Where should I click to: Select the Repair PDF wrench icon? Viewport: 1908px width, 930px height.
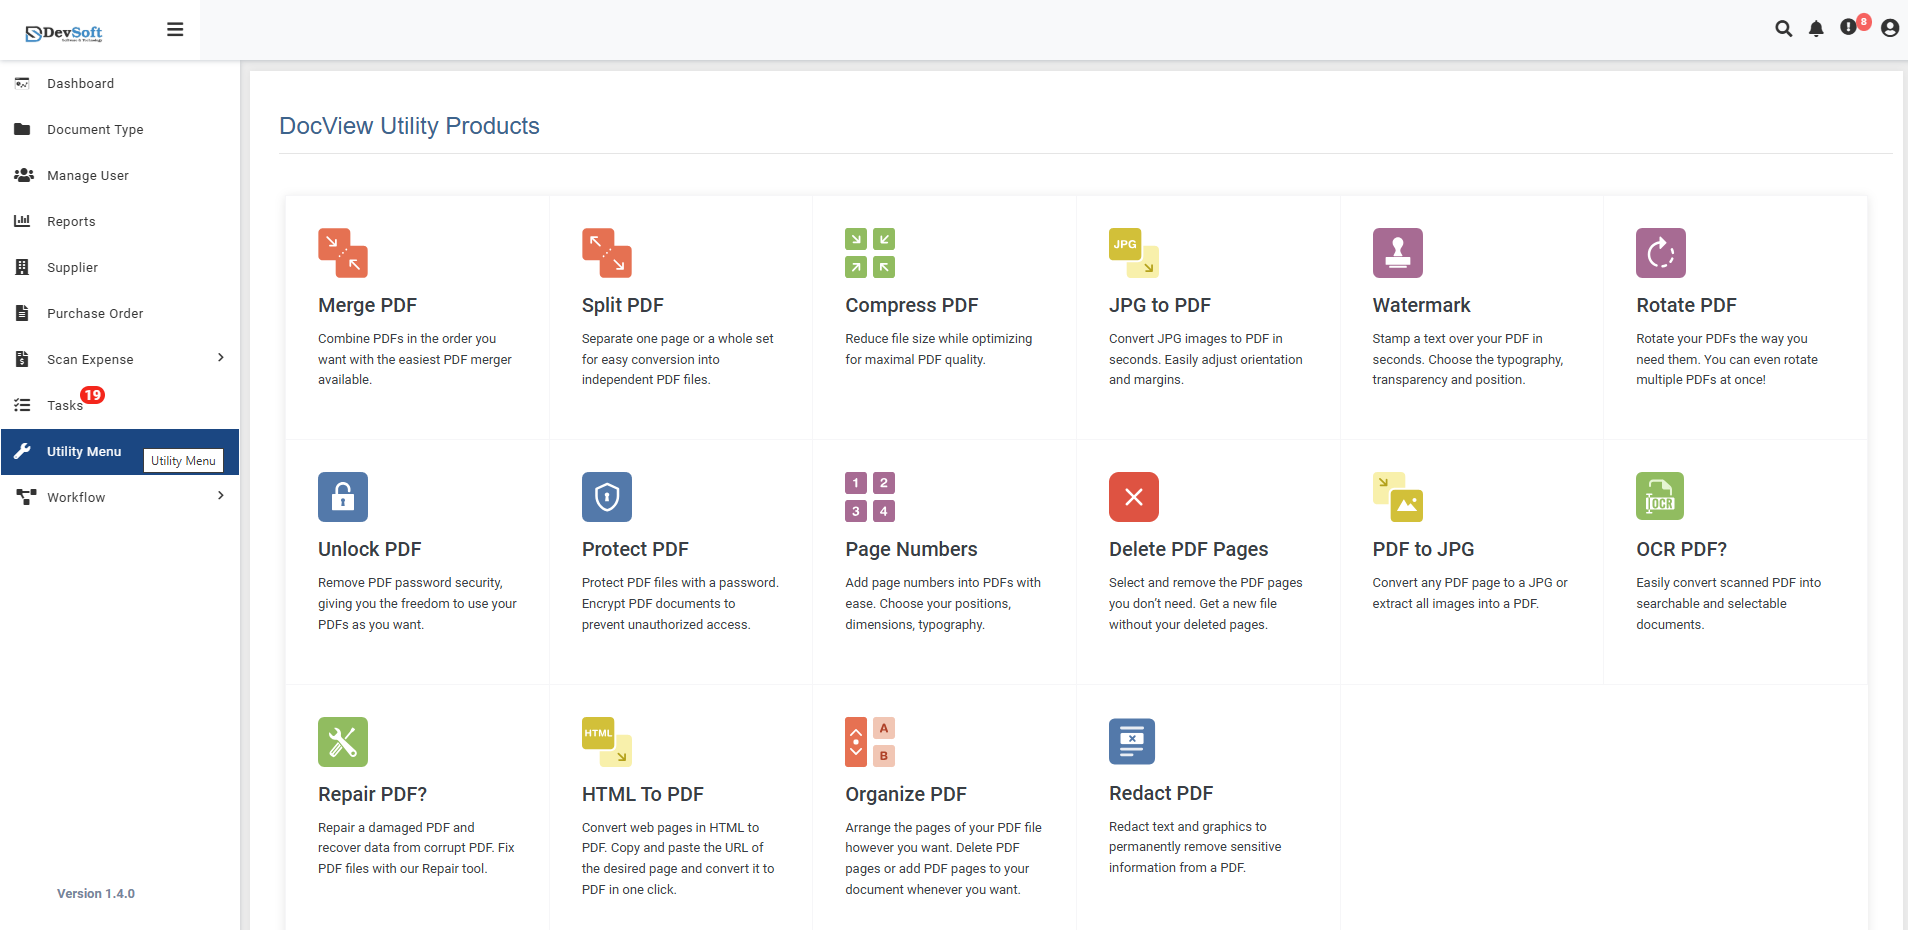342,741
